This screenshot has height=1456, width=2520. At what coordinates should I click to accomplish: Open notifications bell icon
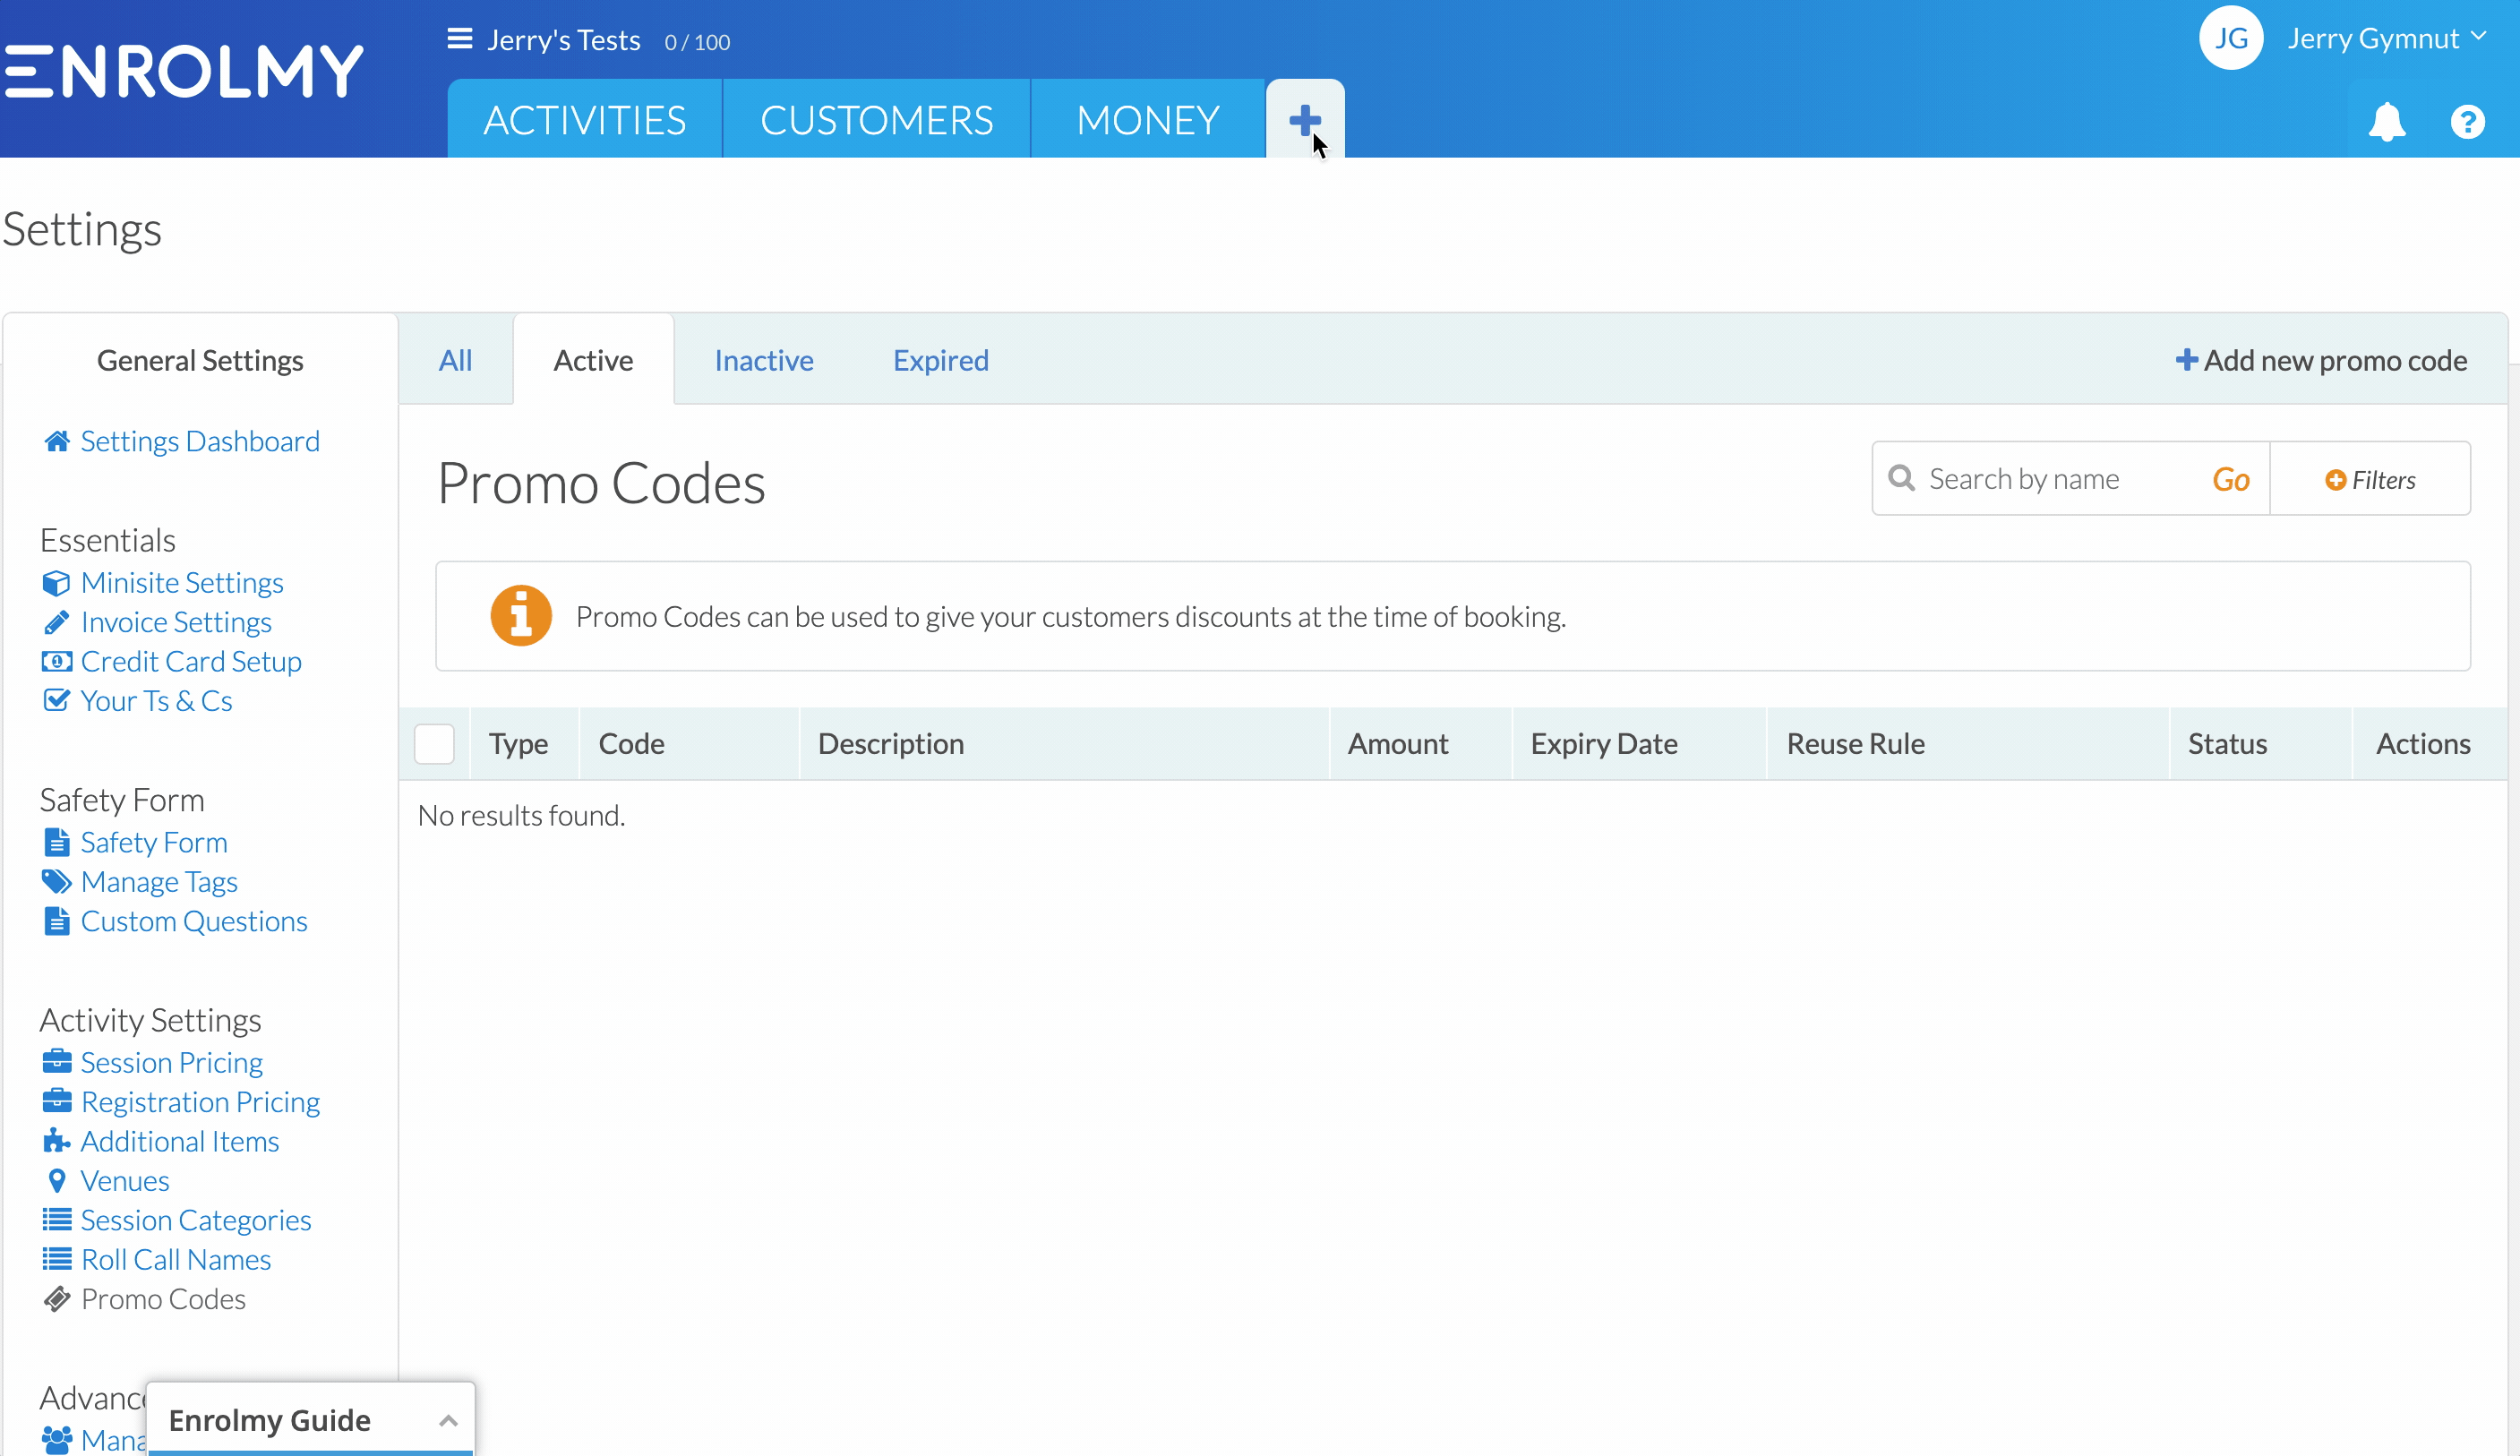tap(2386, 121)
